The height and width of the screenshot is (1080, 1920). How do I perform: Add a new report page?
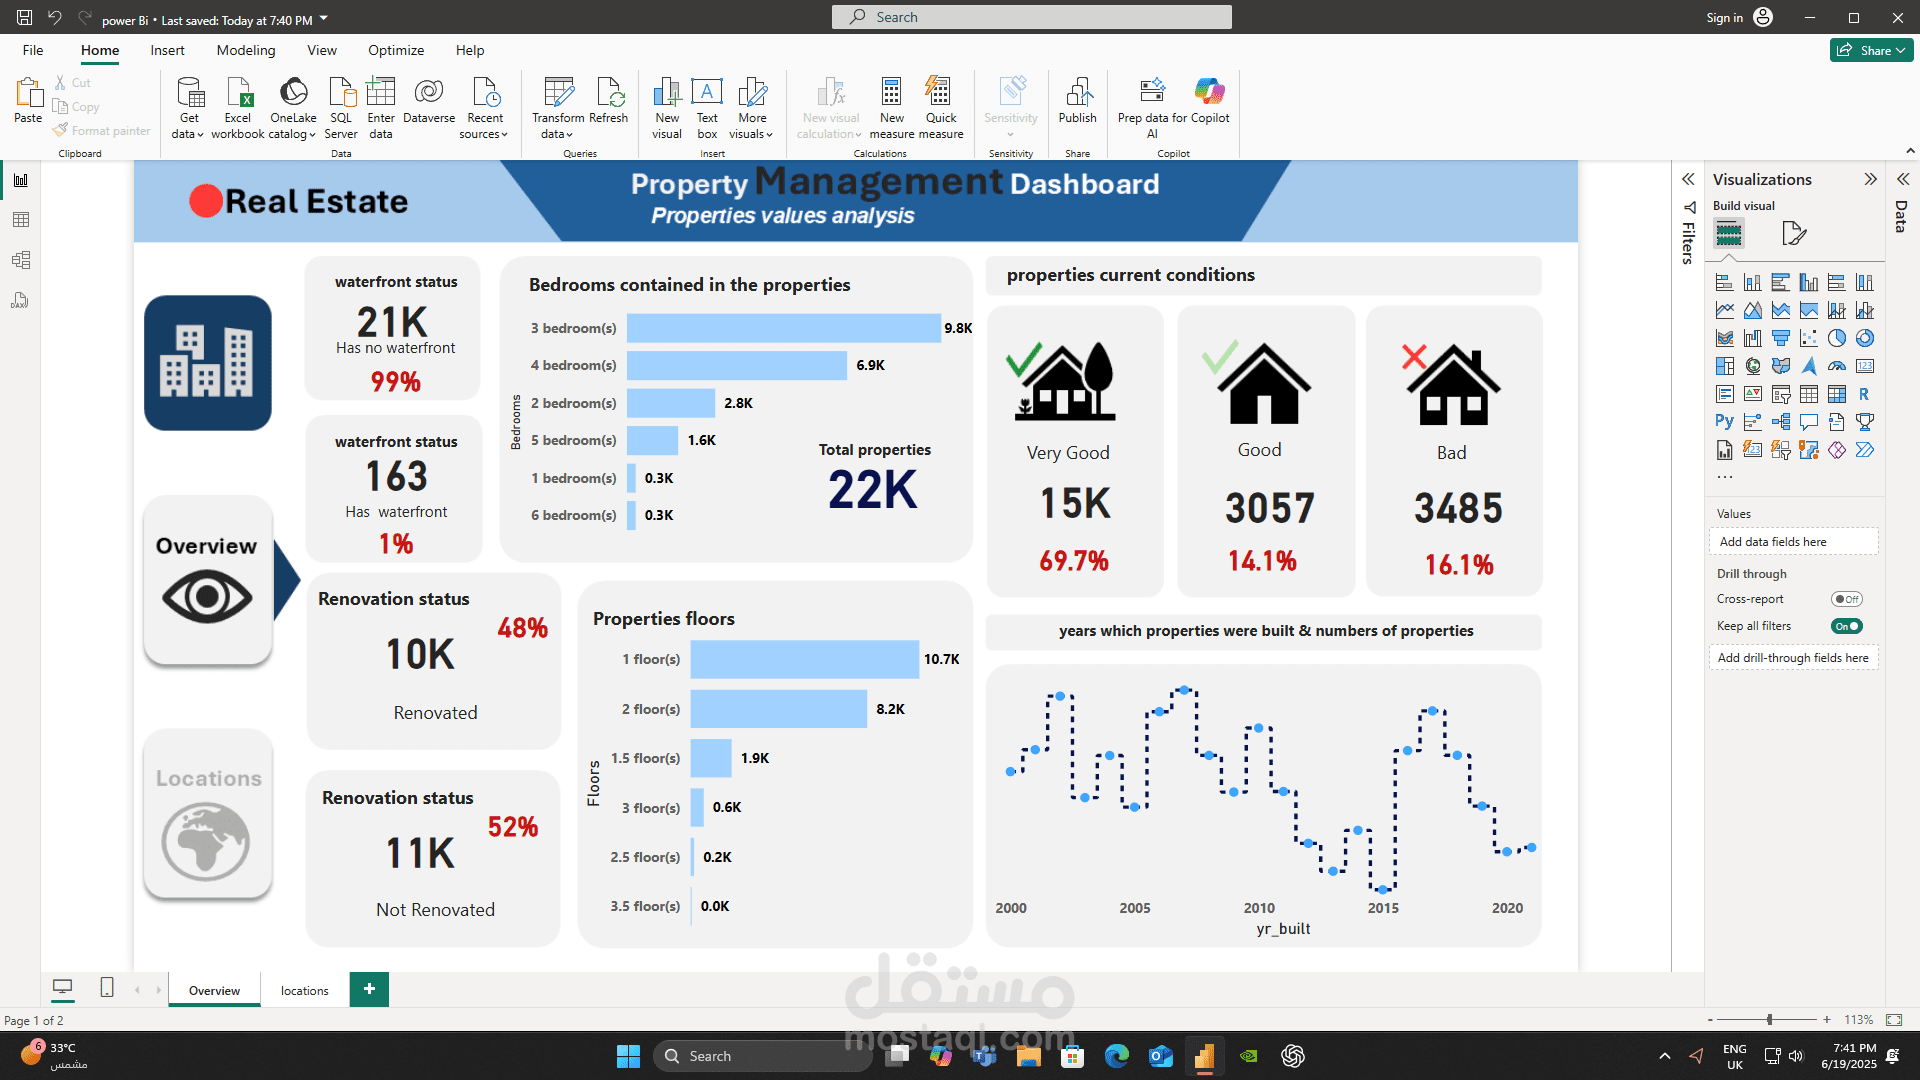[369, 989]
